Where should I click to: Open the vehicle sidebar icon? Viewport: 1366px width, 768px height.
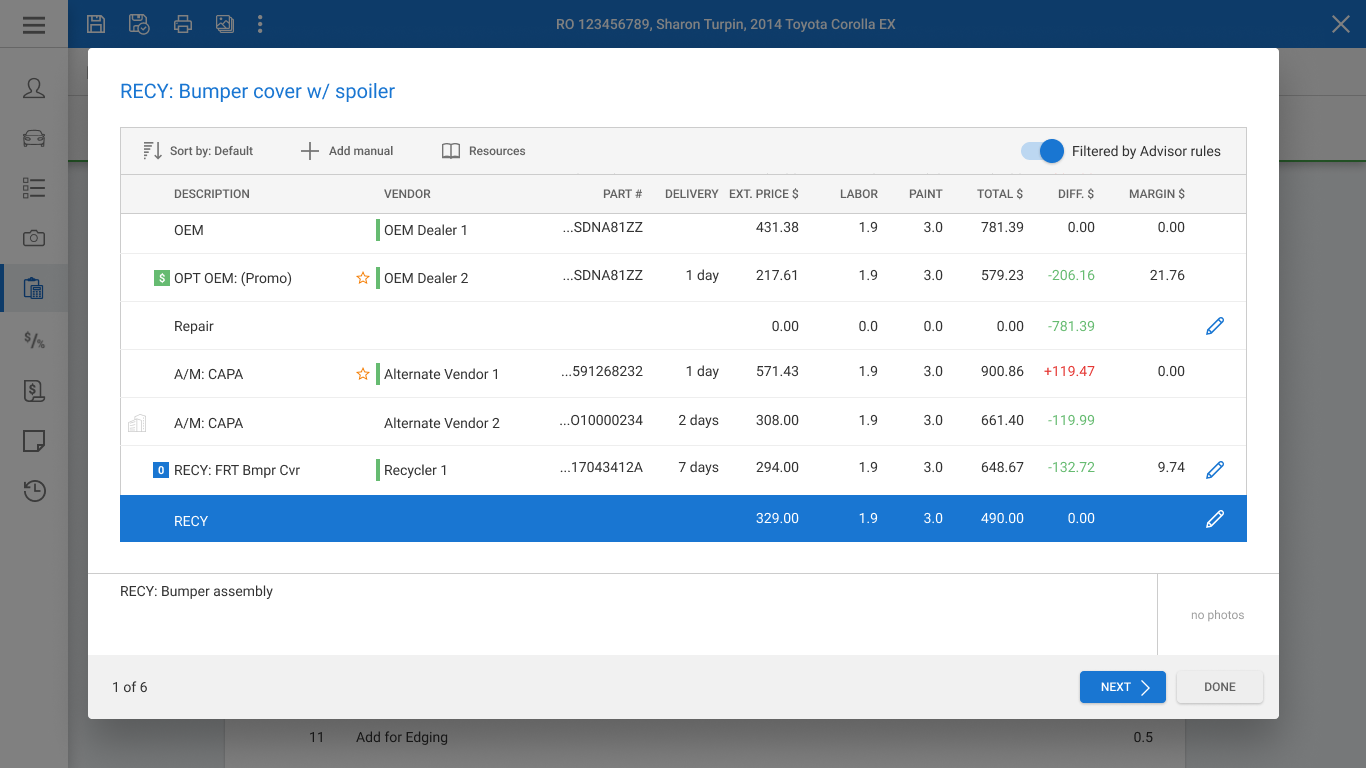click(x=34, y=138)
